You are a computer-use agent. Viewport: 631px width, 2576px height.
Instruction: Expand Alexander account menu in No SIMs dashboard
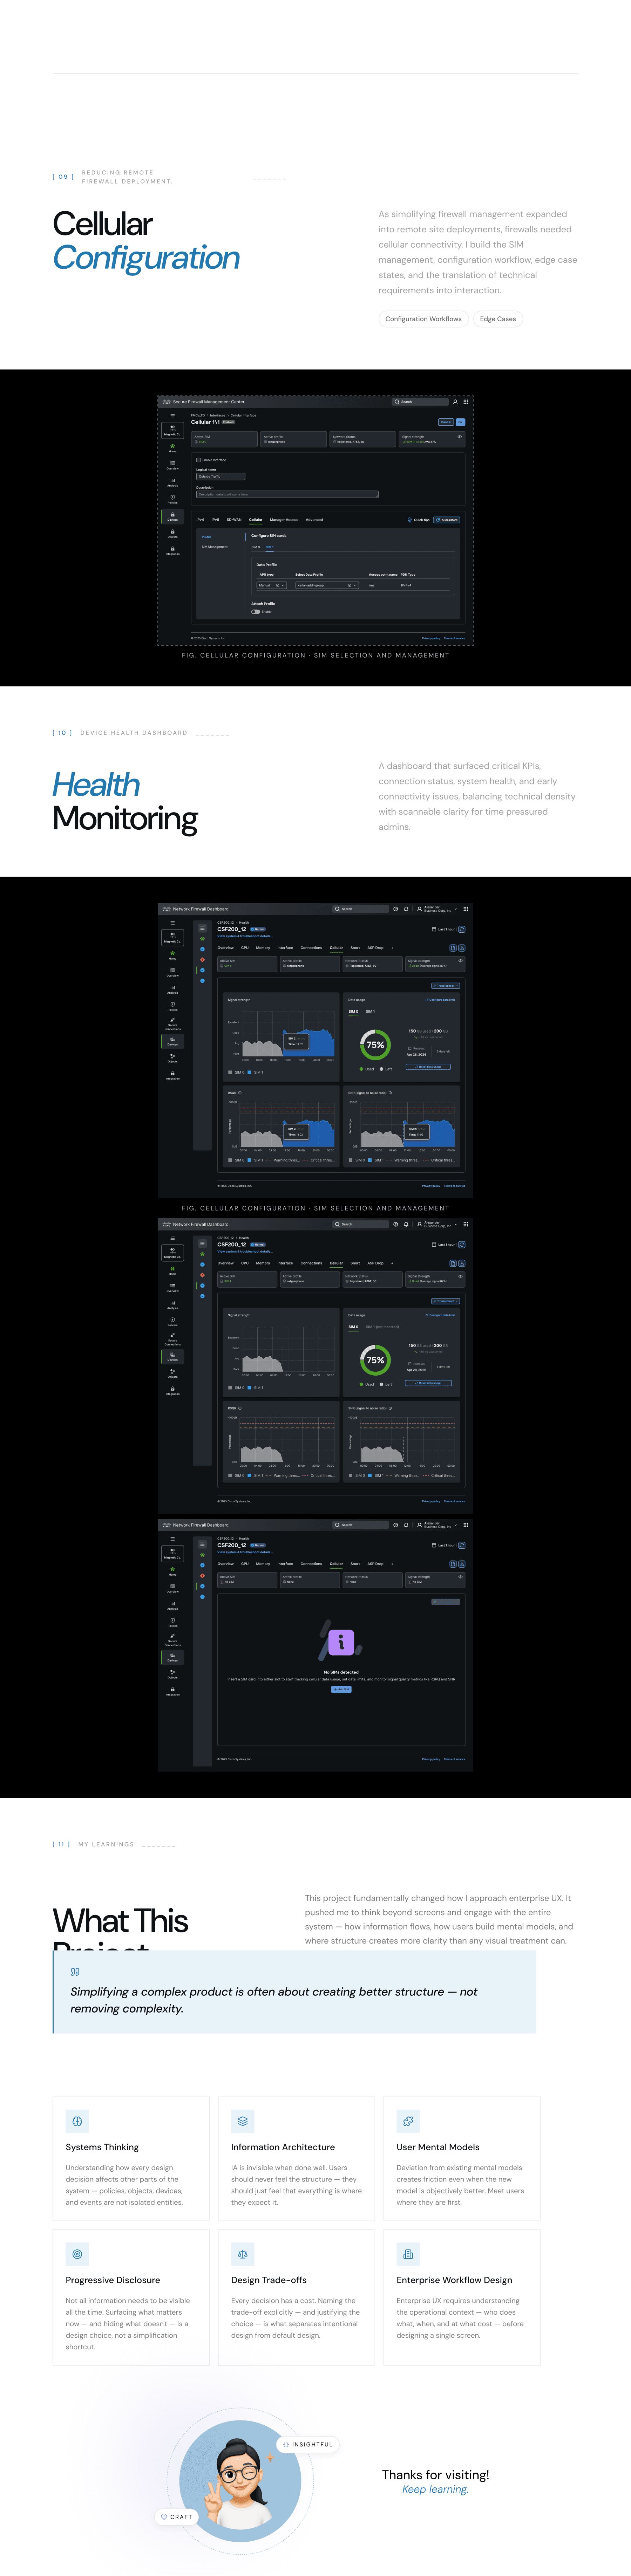[438, 1525]
